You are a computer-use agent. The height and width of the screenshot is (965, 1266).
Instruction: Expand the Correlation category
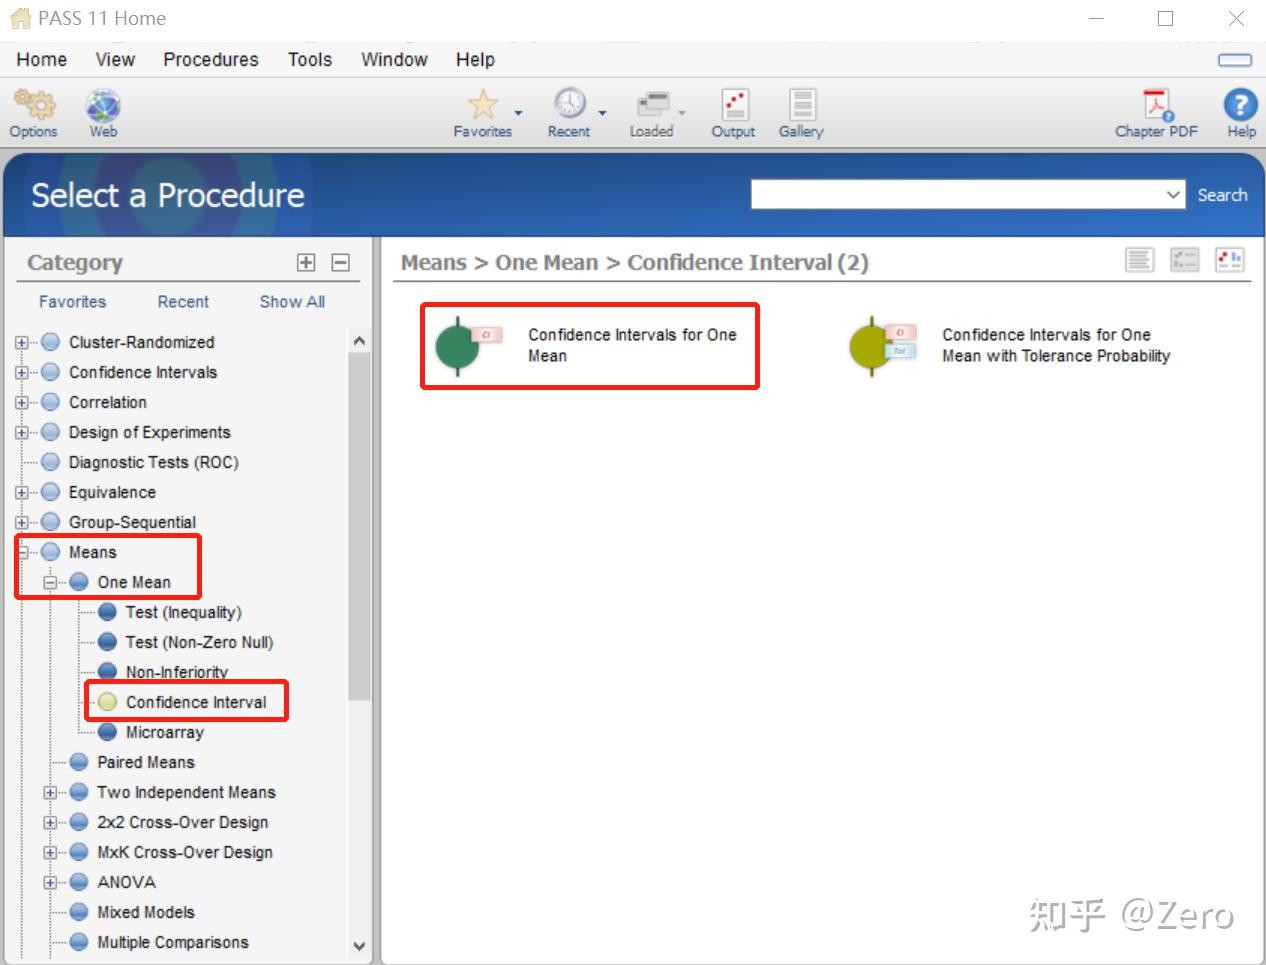(22, 402)
